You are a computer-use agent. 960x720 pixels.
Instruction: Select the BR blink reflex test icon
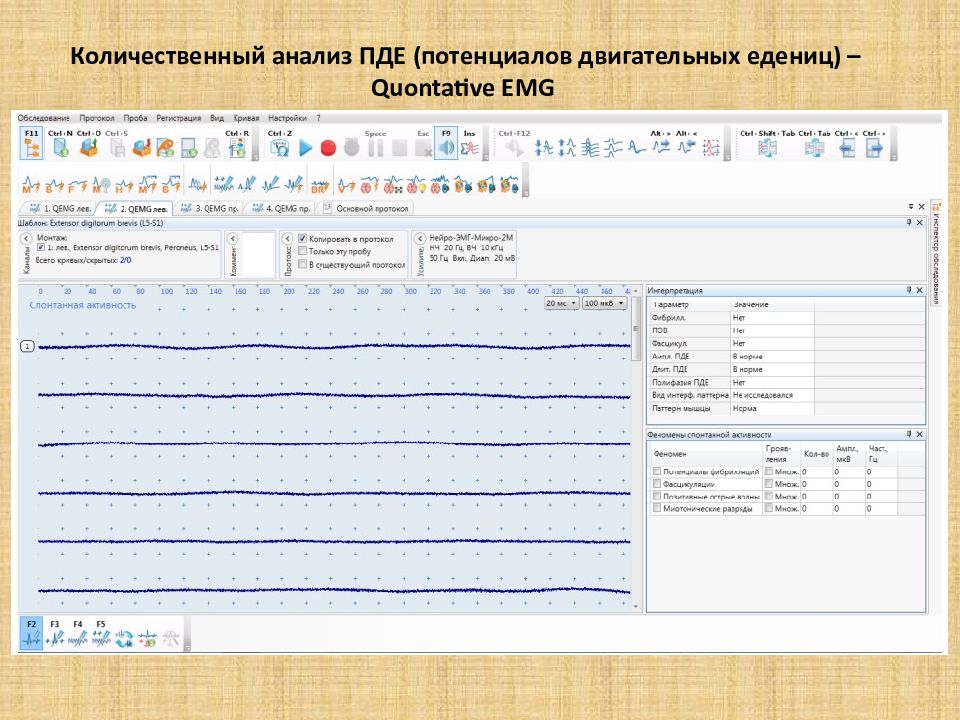coord(320,184)
